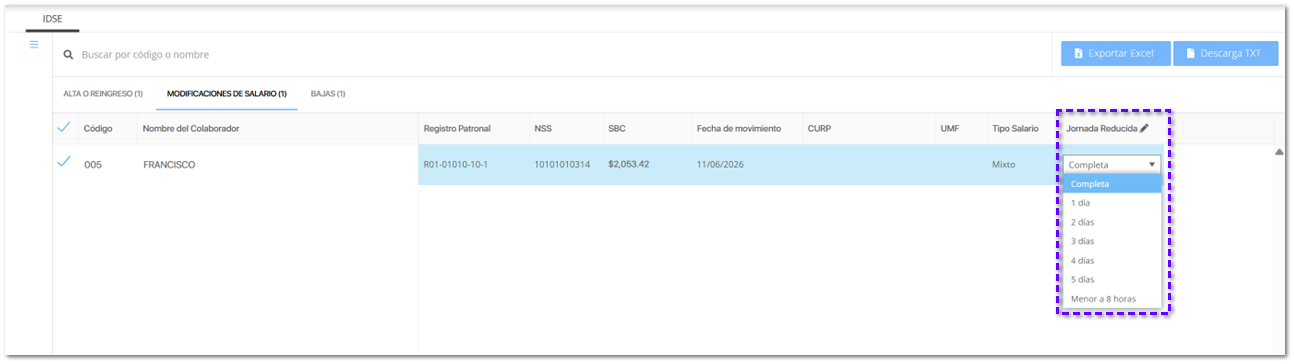Switch to ALTA O REINGRESO tab
Image resolution: width=1294 pixels, height=364 pixels.
[x=103, y=94]
